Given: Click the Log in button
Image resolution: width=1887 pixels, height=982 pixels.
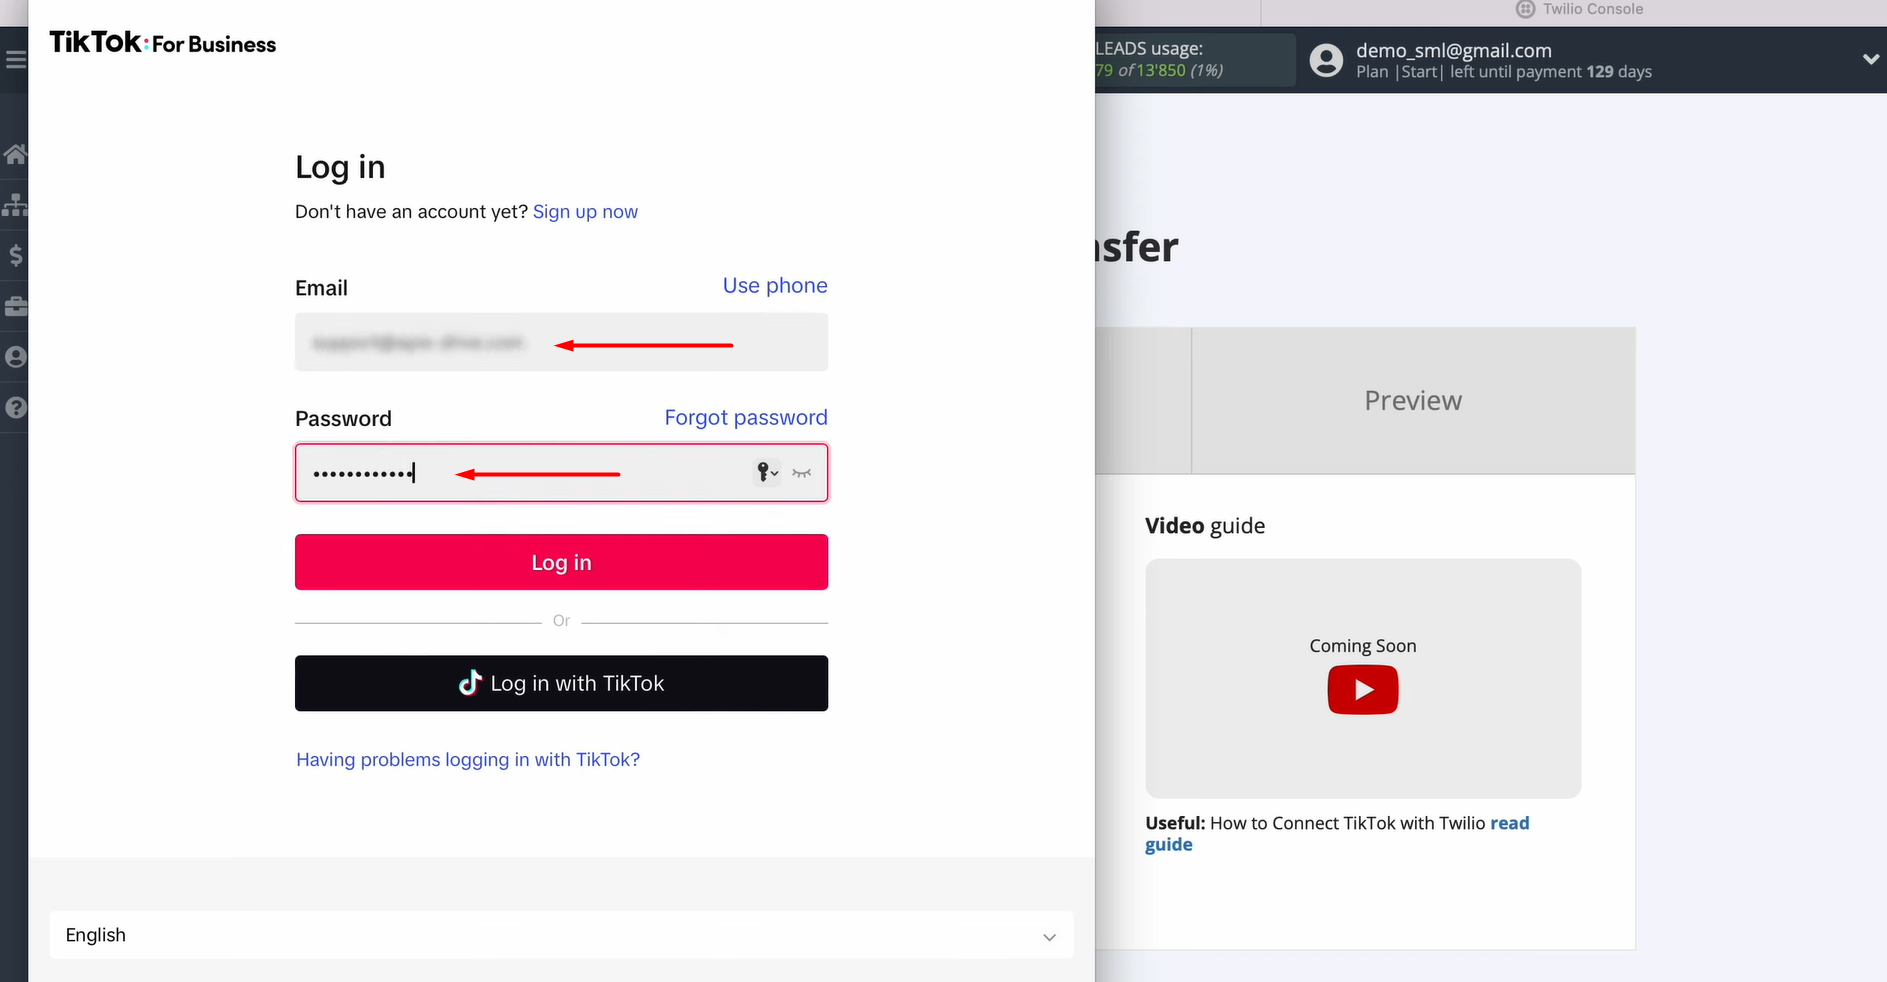Looking at the screenshot, I should point(561,562).
